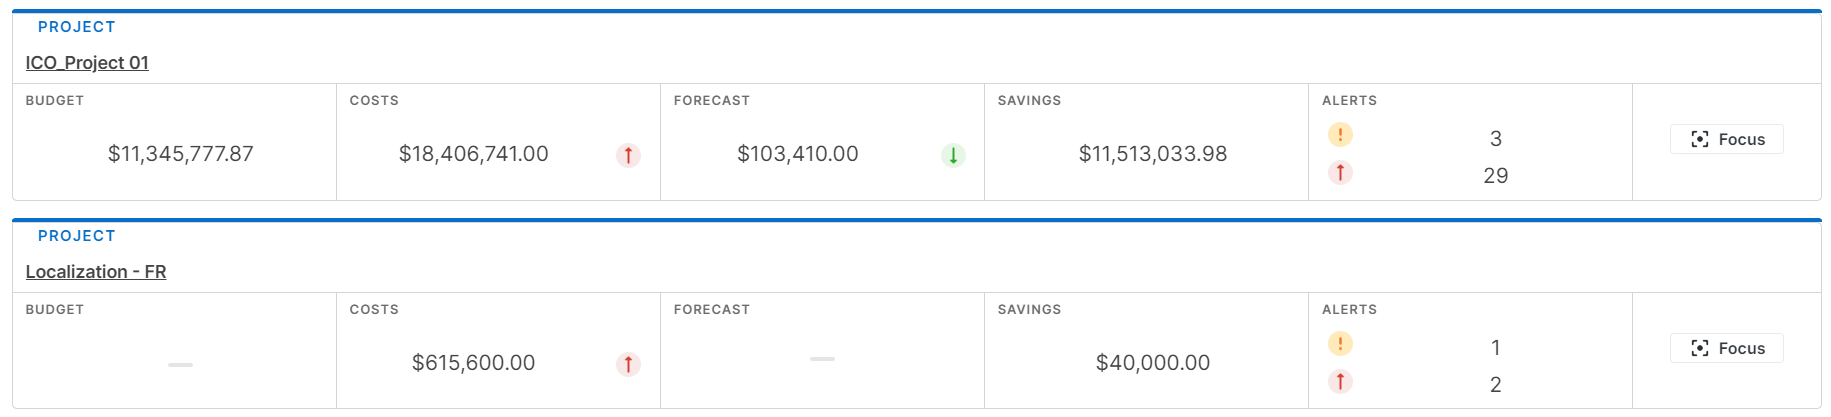Click the critical alert count 29

1496,176
